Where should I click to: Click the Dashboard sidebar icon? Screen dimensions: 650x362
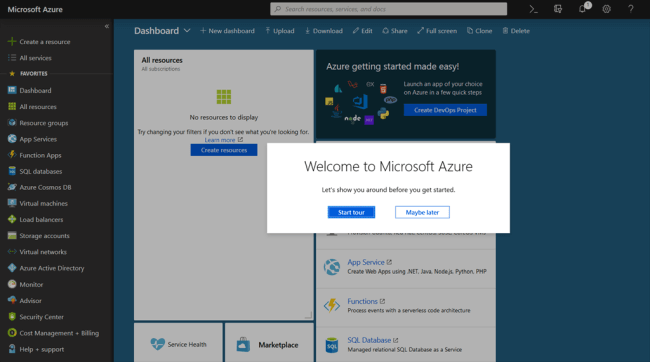[12, 90]
